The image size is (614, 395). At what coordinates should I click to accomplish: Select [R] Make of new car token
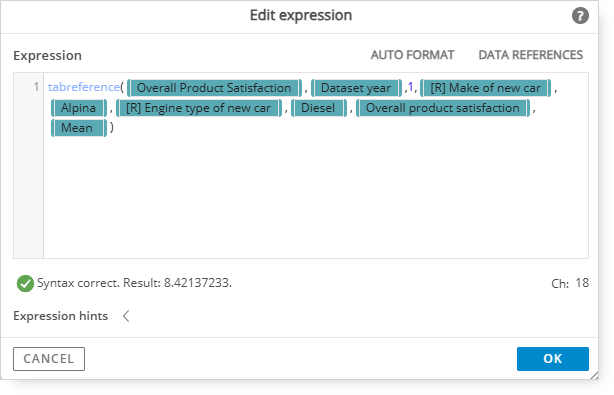pyautogui.click(x=486, y=88)
